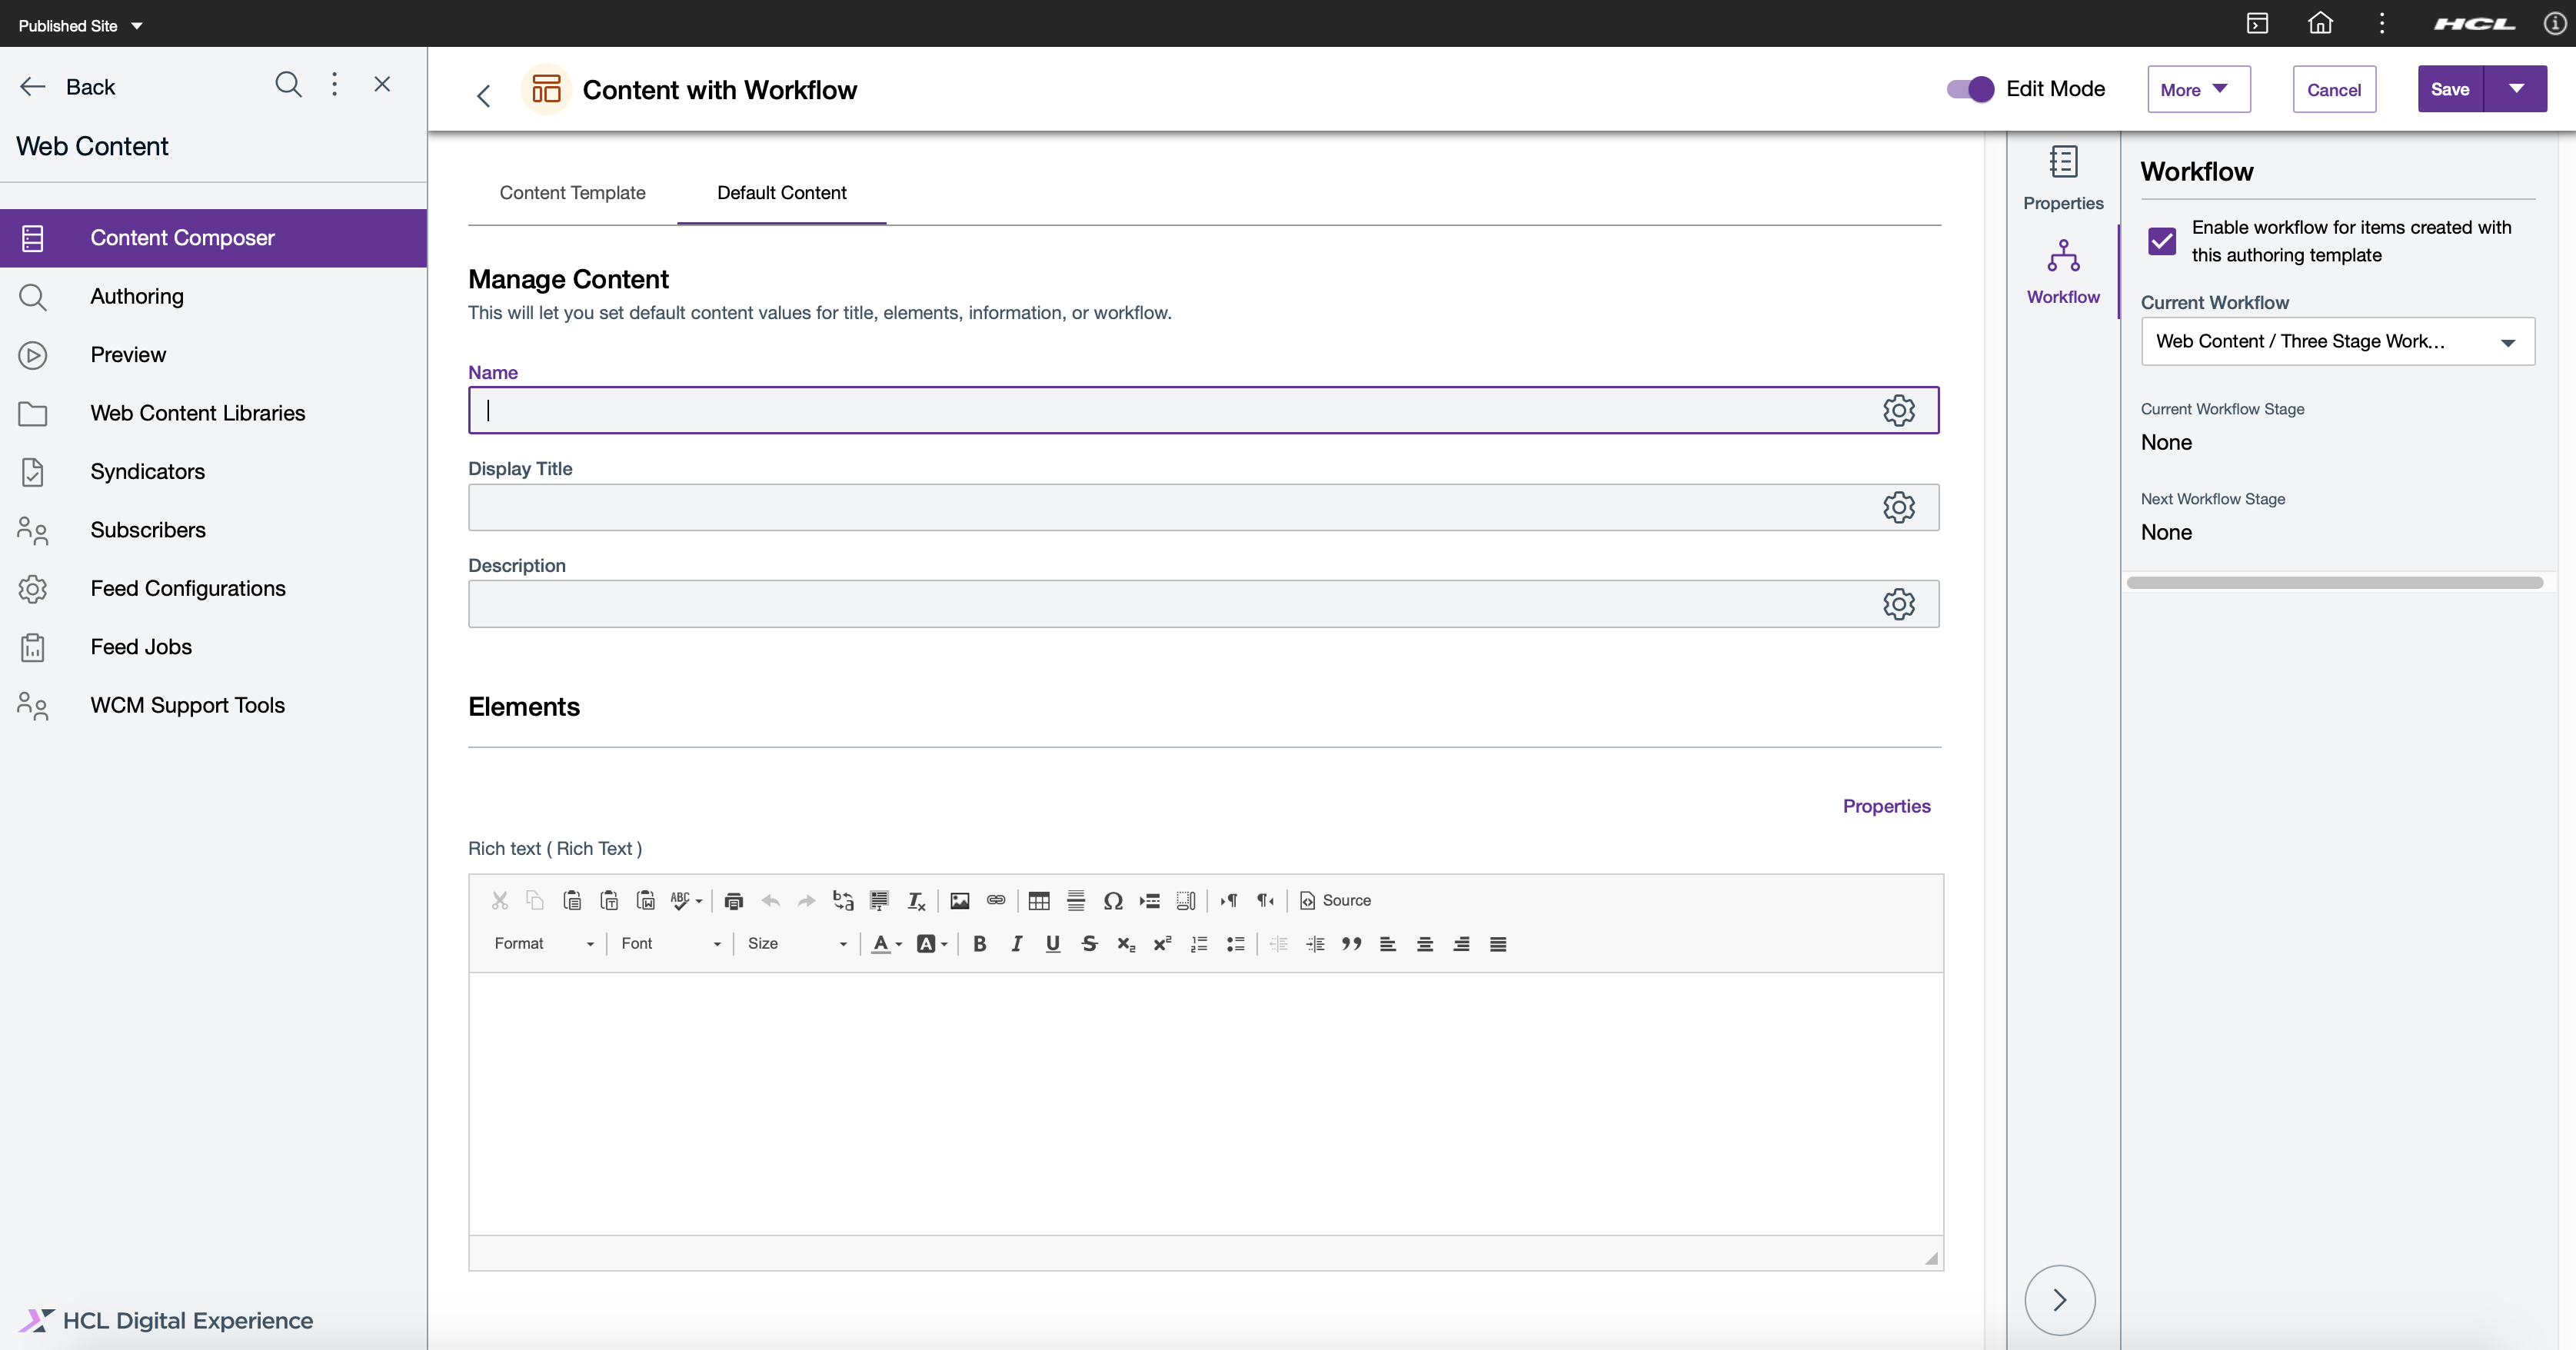Switch to Content Template tab

tap(572, 192)
